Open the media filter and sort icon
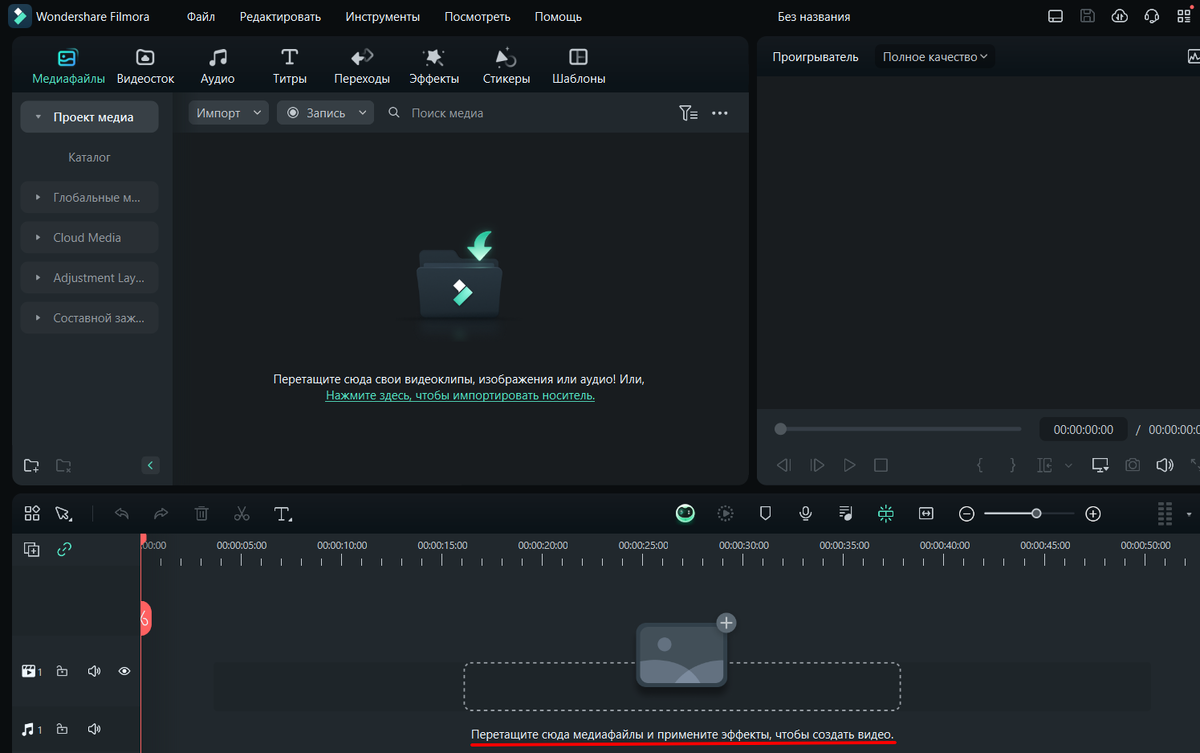The height and width of the screenshot is (753, 1200). [x=688, y=113]
